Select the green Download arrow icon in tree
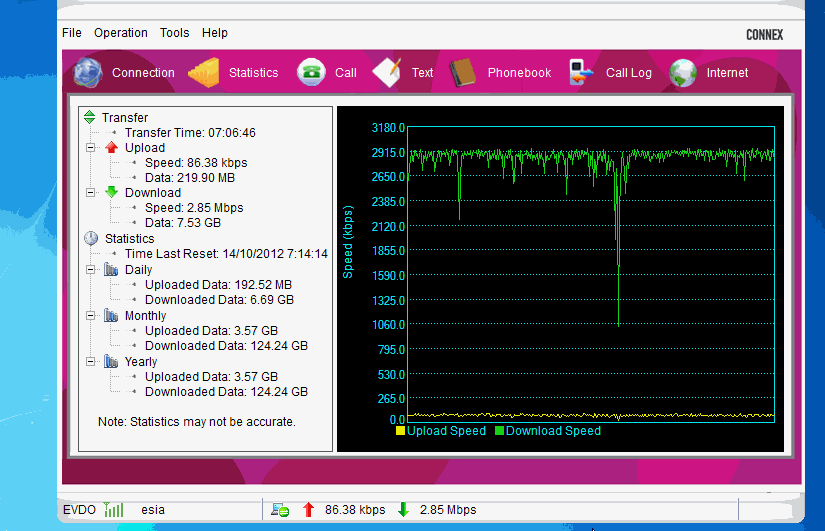The image size is (825, 531). 111,192
